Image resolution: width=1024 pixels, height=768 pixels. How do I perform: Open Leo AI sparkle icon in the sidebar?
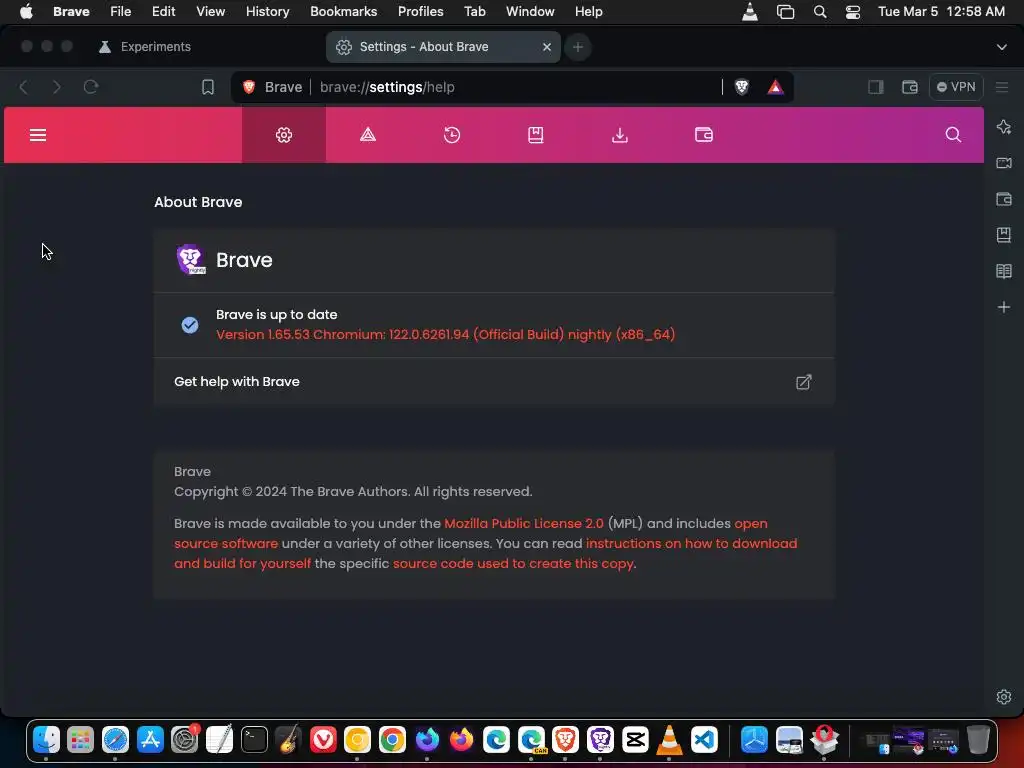[1004, 127]
